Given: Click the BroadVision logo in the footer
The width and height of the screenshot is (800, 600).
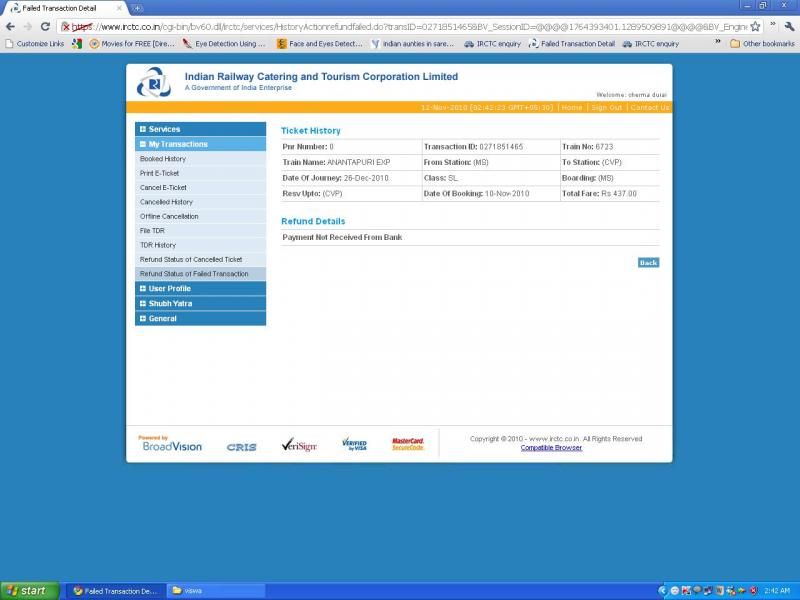Looking at the screenshot, I should pyautogui.click(x=171, y=444).
